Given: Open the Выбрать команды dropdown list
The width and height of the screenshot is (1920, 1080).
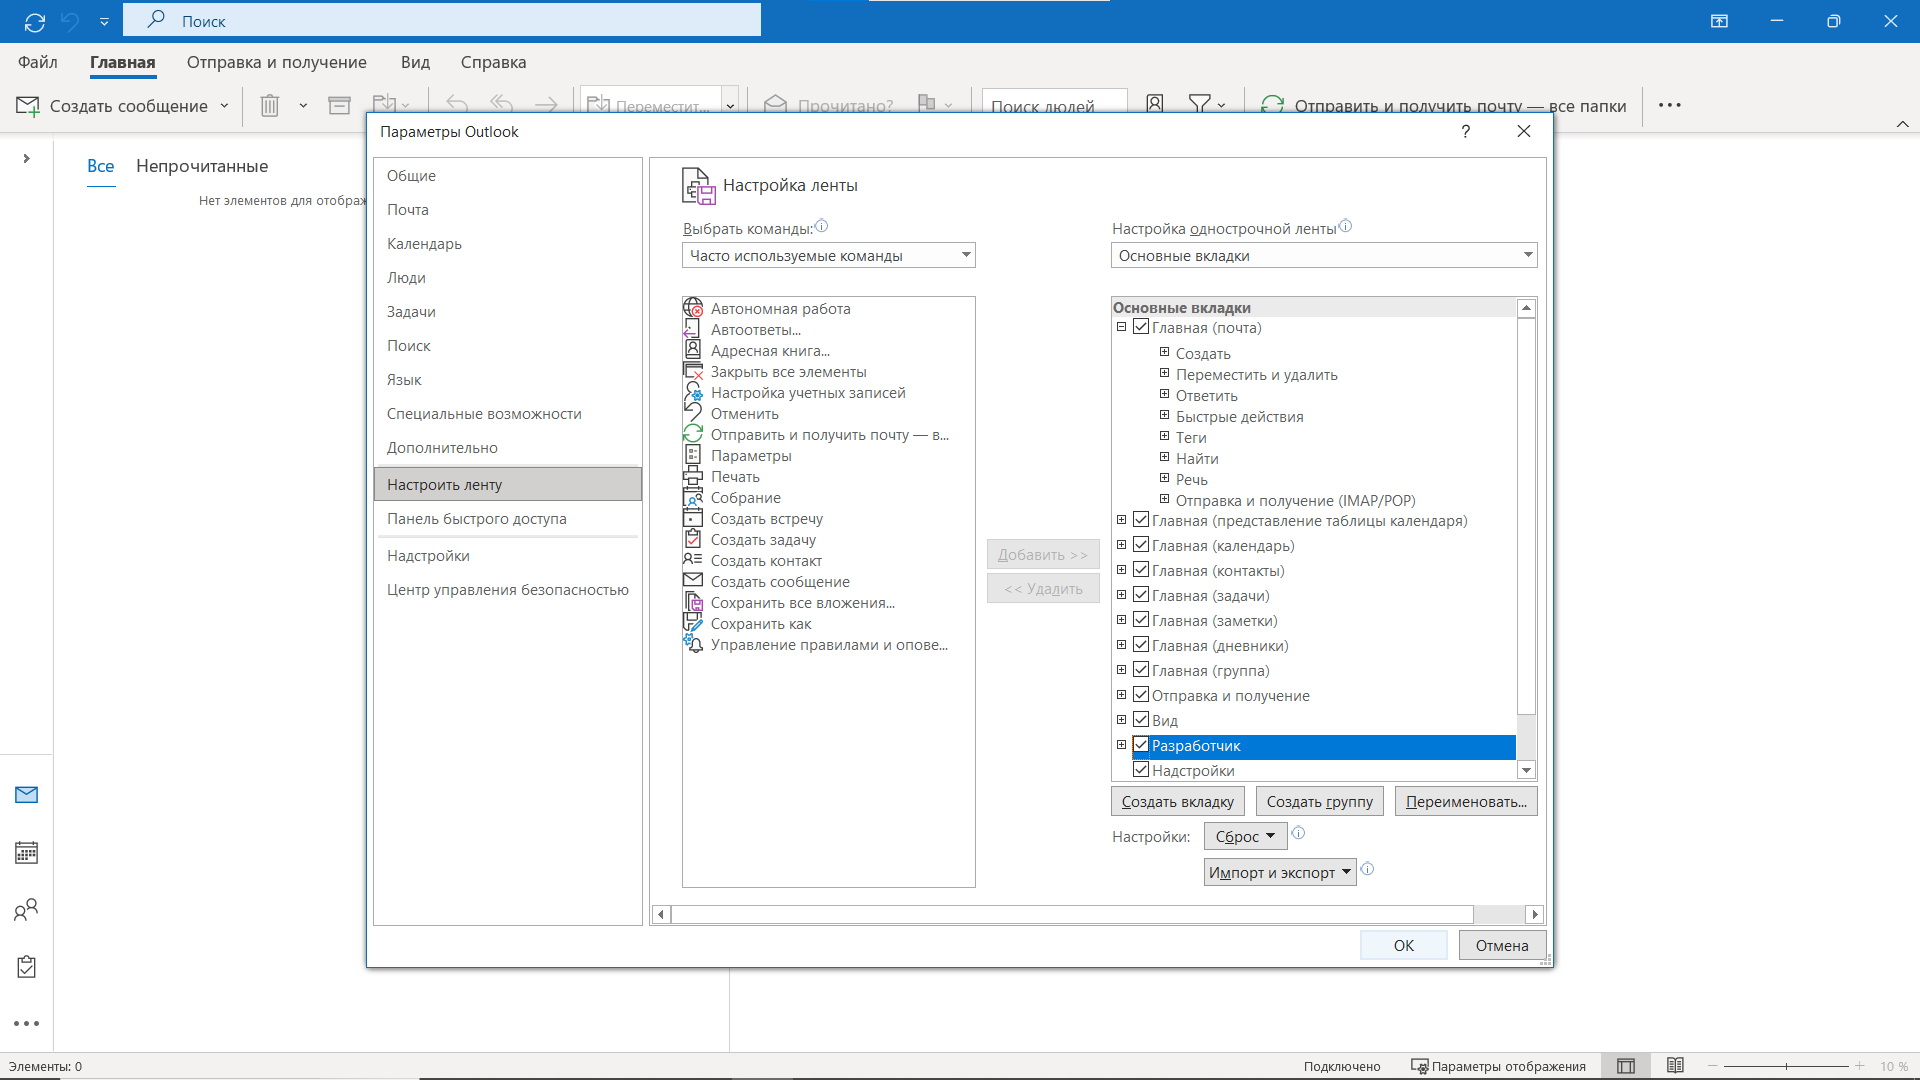Looking at the screenshot, I should (x=828, y=256).
